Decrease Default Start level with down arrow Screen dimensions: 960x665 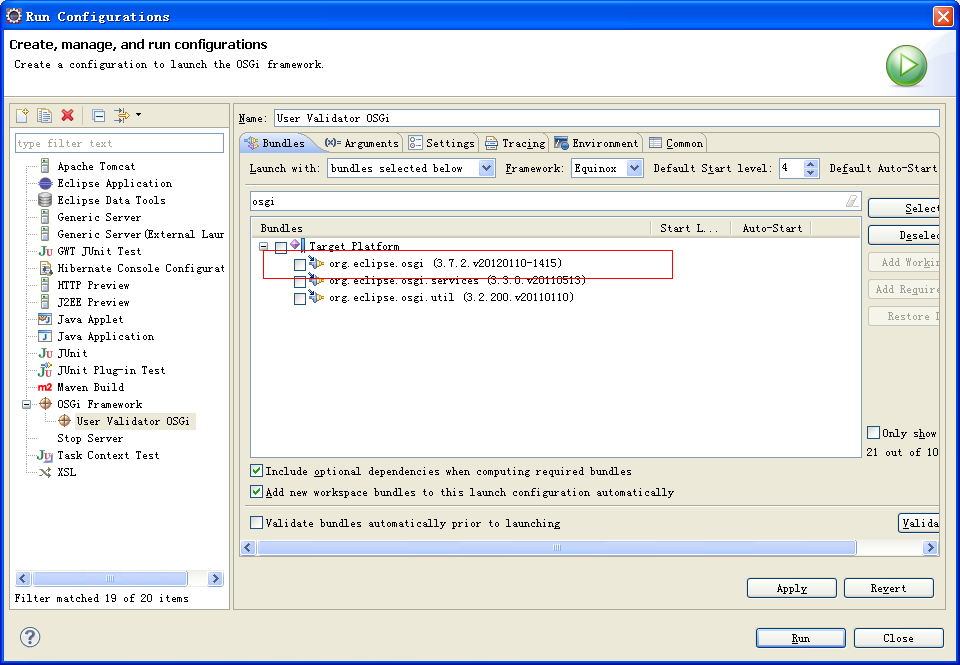(811, 173)
